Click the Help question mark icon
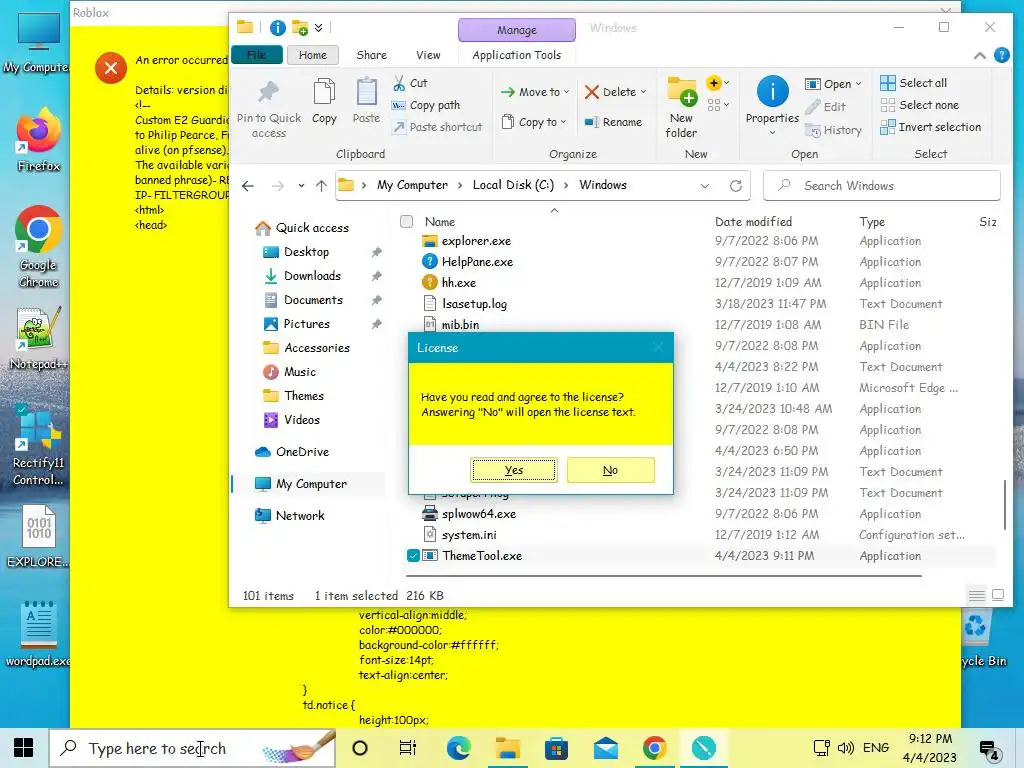This screenshot has width=1024, height=768. [x=1001, y=56]
